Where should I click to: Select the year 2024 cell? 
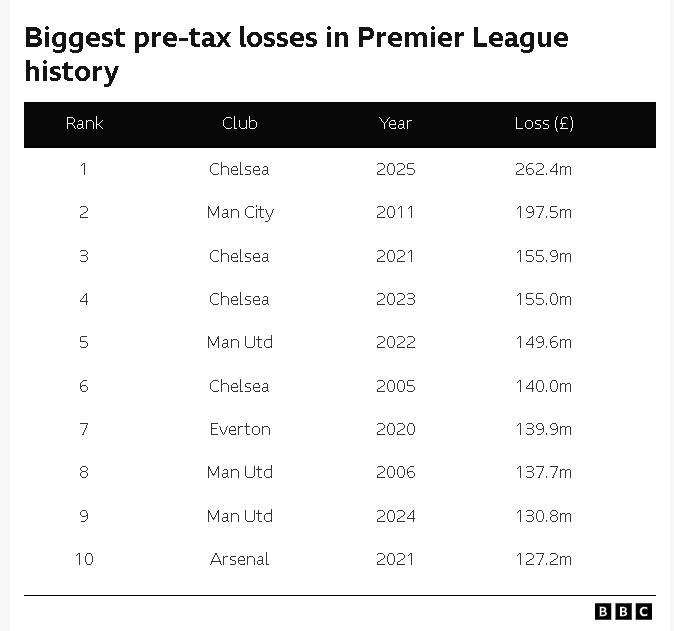coord(395,516)
